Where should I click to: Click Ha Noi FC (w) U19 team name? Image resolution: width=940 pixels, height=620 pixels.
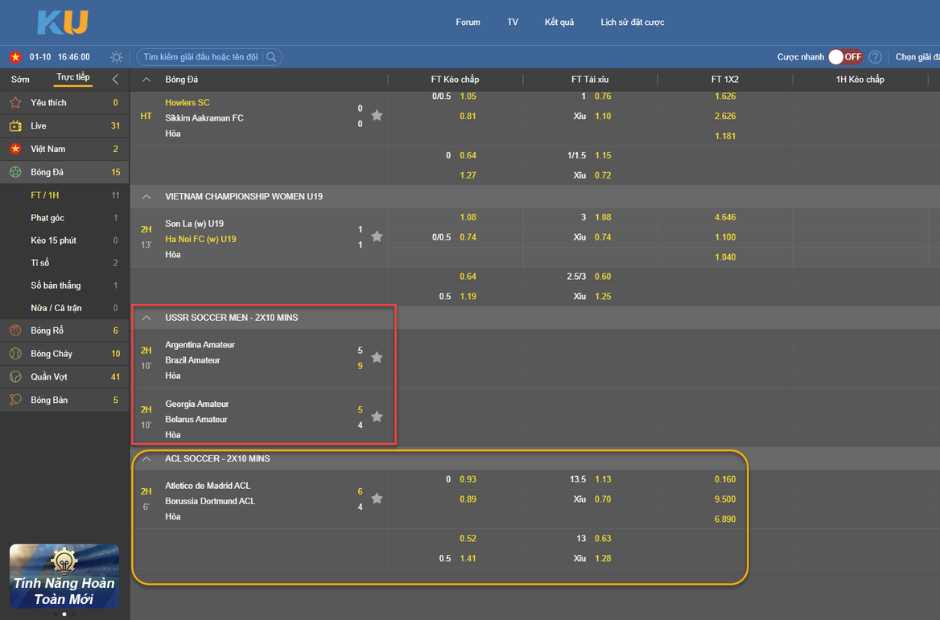click(201, 239)
